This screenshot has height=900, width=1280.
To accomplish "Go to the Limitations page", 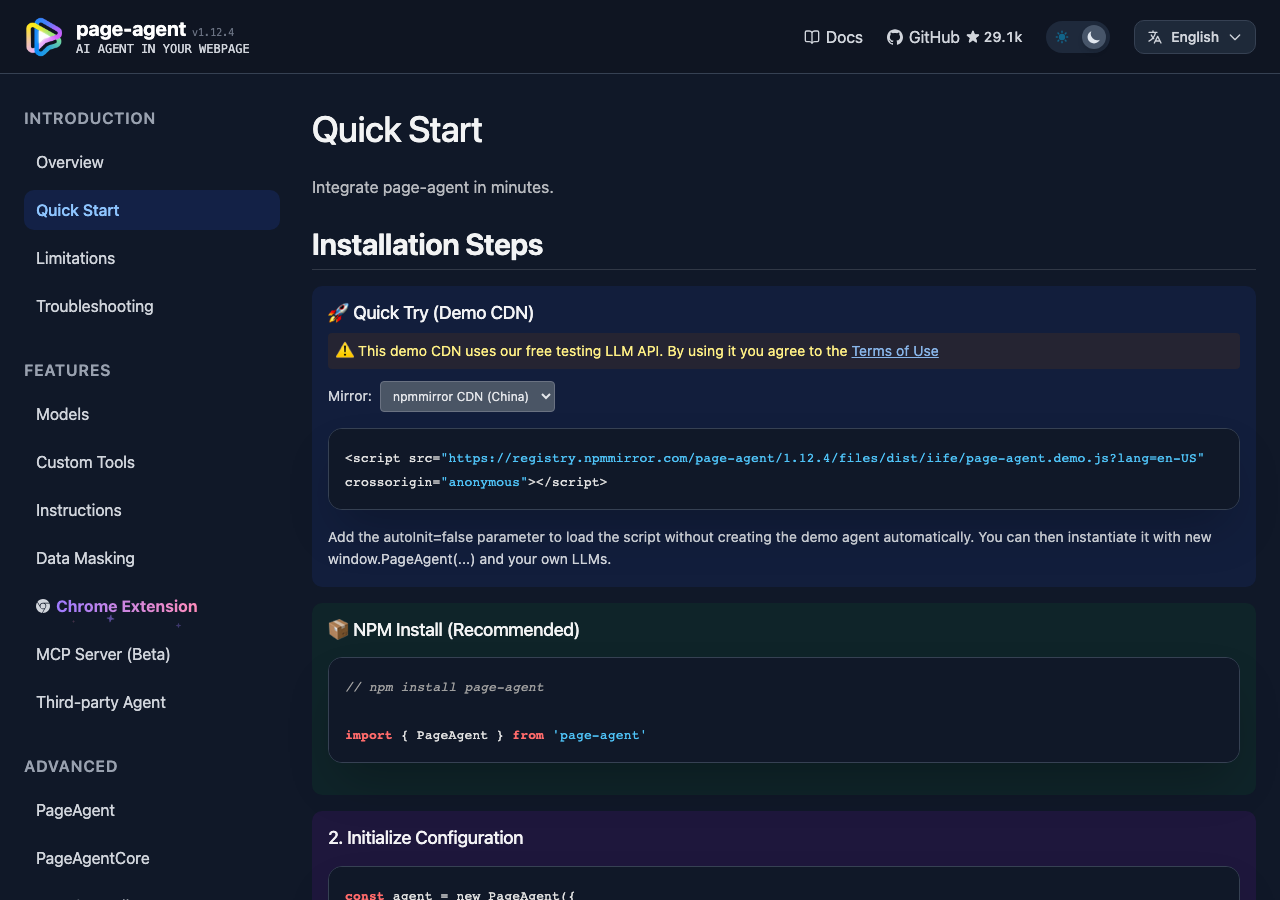I will point(152,258).
